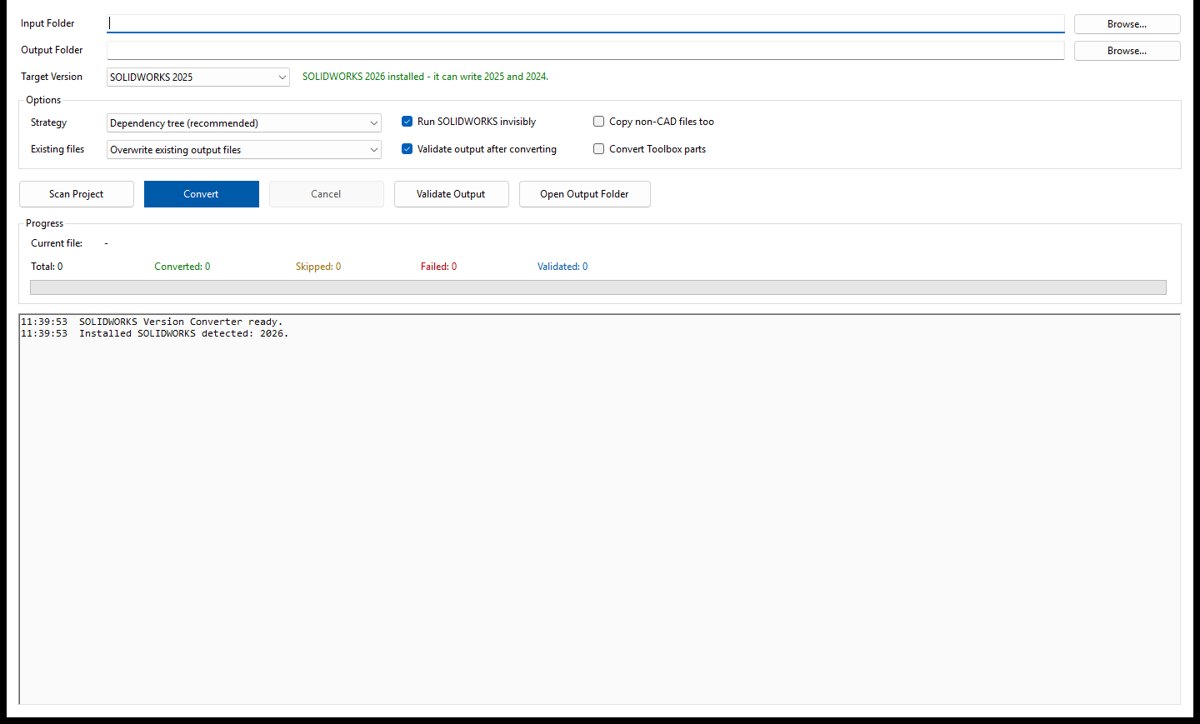Click the 'Failed: 0' counter
1200x724 pixels.
439,267
